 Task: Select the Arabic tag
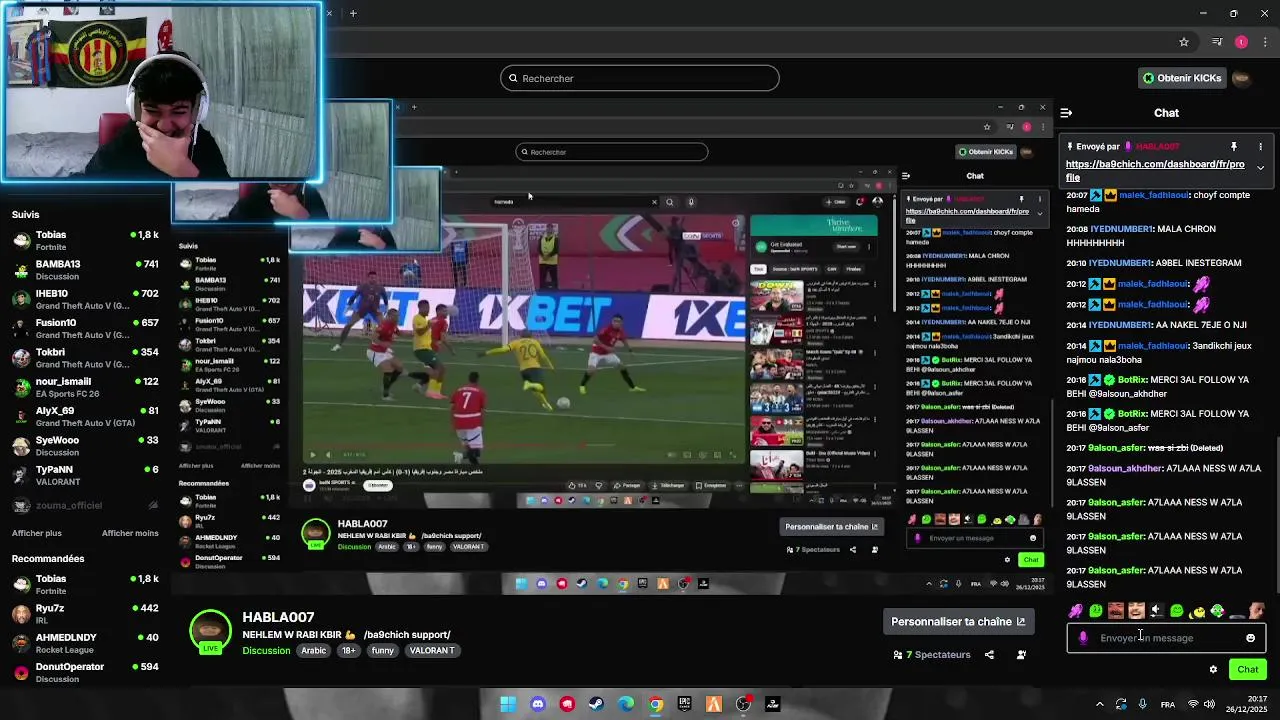pyautogui.click(x=314, y=650)
